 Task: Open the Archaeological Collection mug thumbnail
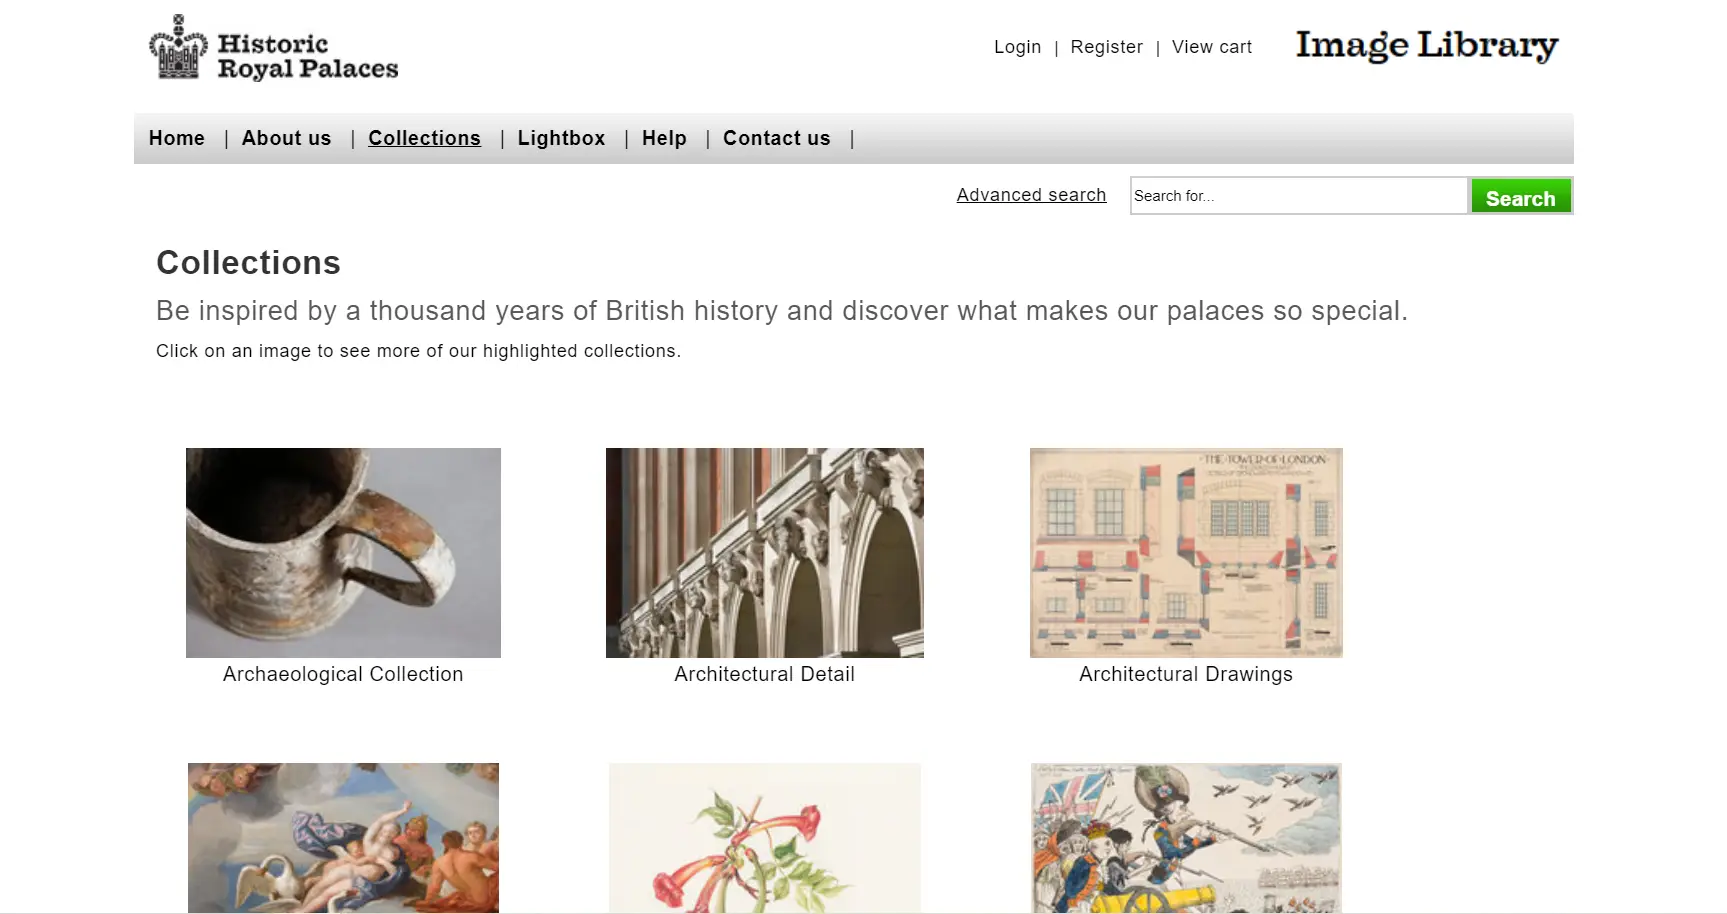(x=343, y=553)
